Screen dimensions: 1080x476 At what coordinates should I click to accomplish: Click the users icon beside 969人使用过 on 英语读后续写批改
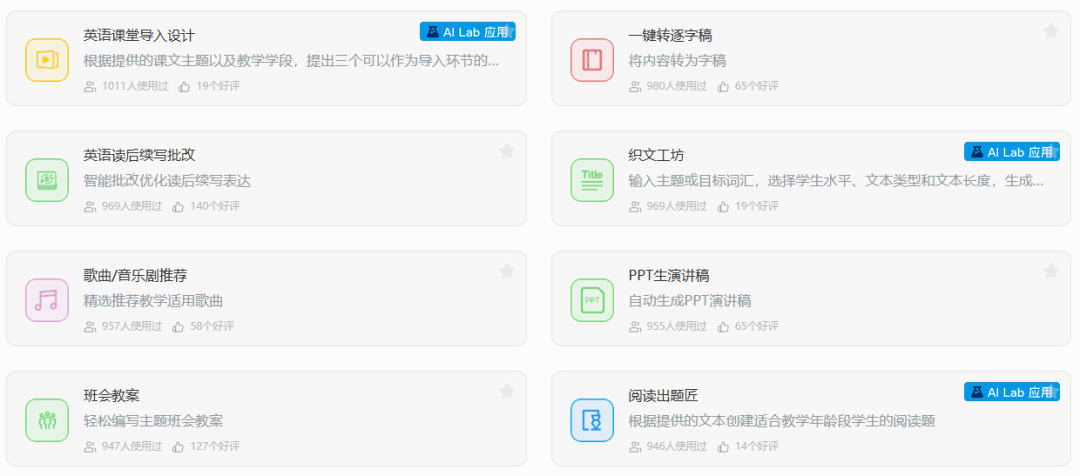(x=90, y=206)
